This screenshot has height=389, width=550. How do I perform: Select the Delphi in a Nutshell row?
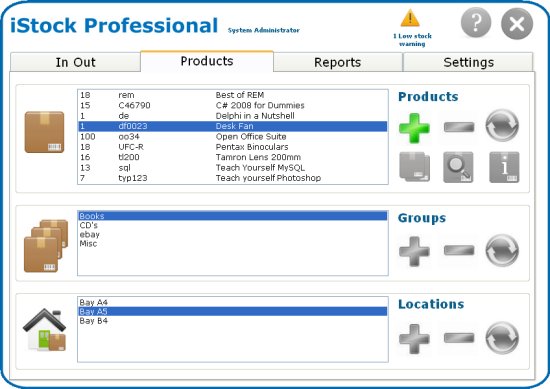point(233,116)
